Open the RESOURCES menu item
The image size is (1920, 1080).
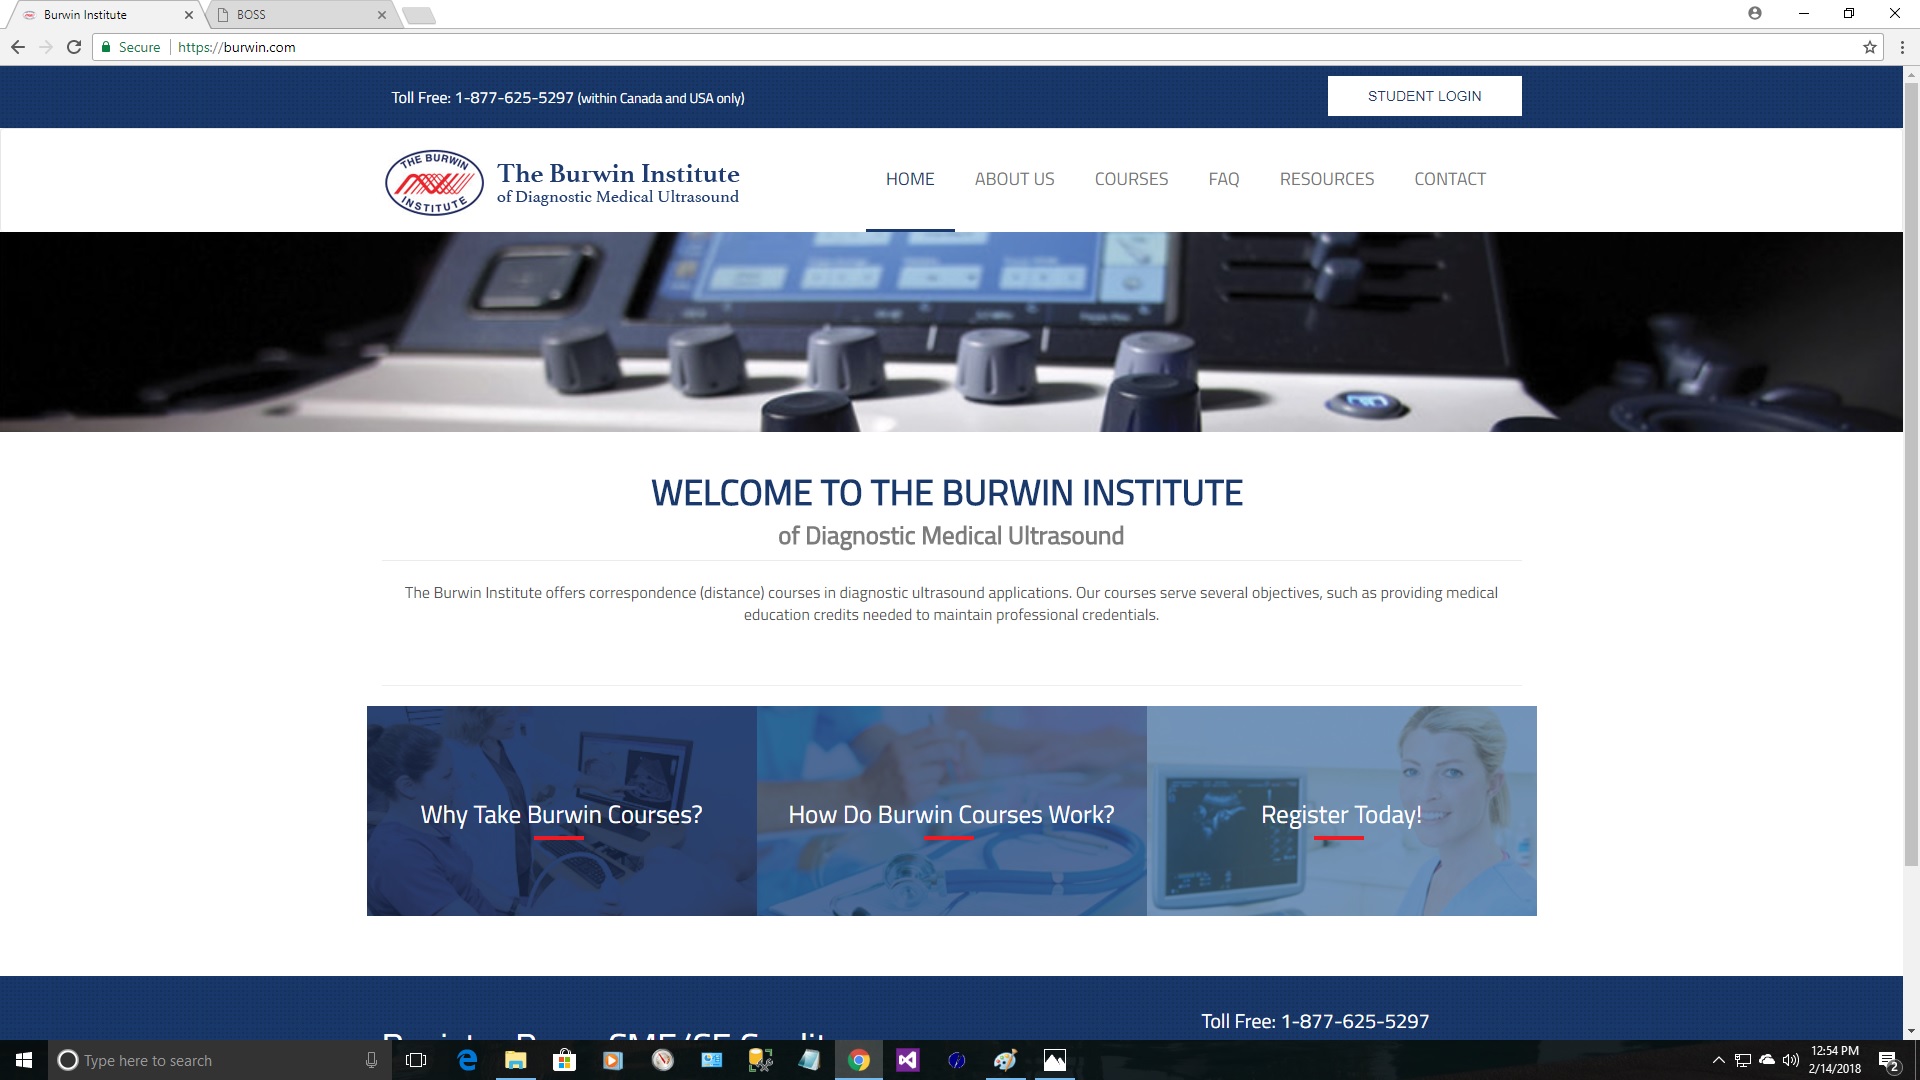(x=1327, y=179)
